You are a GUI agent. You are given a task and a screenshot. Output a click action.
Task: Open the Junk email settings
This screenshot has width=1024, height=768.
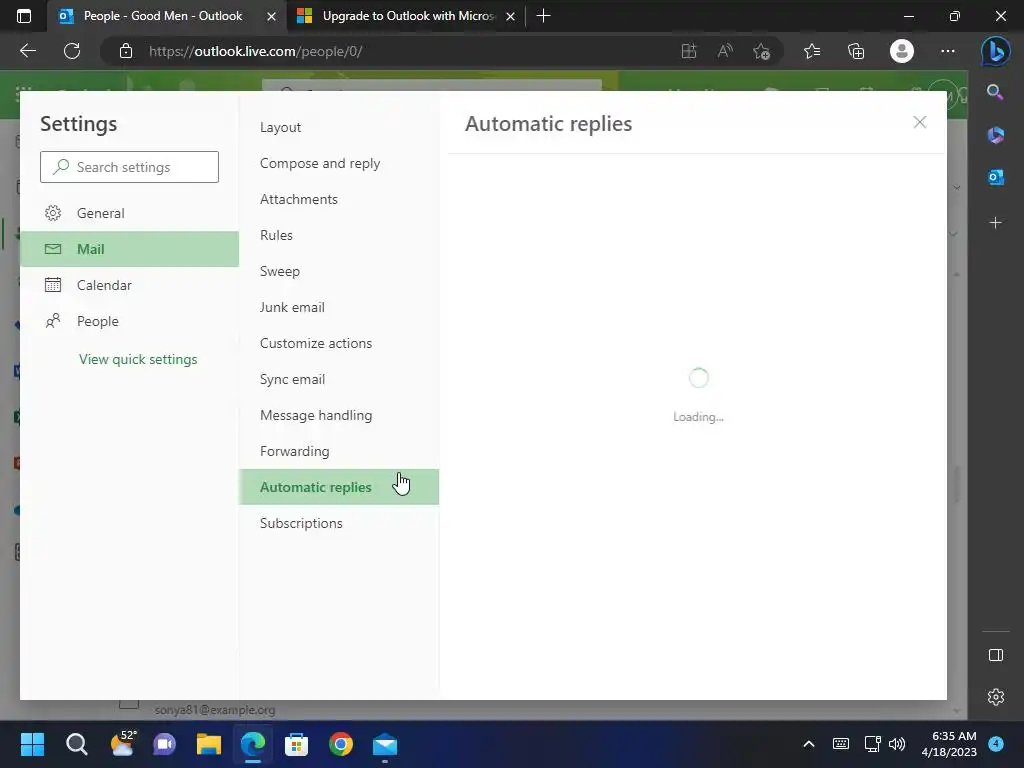coord(338,307)
